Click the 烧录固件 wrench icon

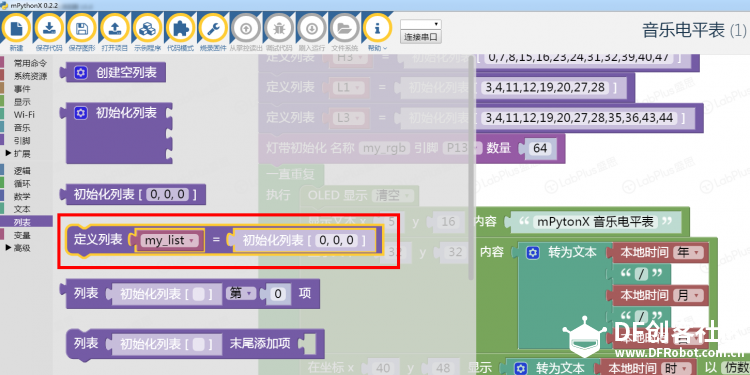pyautogui.click(x=213, y=29)
